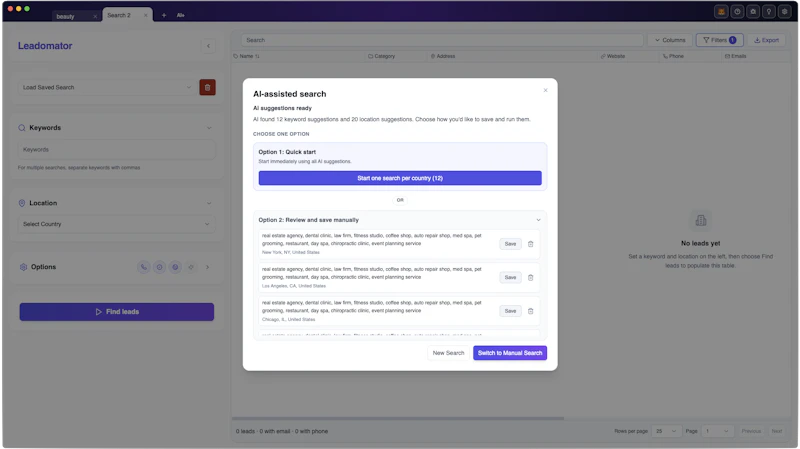Click the Keywords magnifier icon
This screenshot has height=449, width=800.
(x=22, y=128)
